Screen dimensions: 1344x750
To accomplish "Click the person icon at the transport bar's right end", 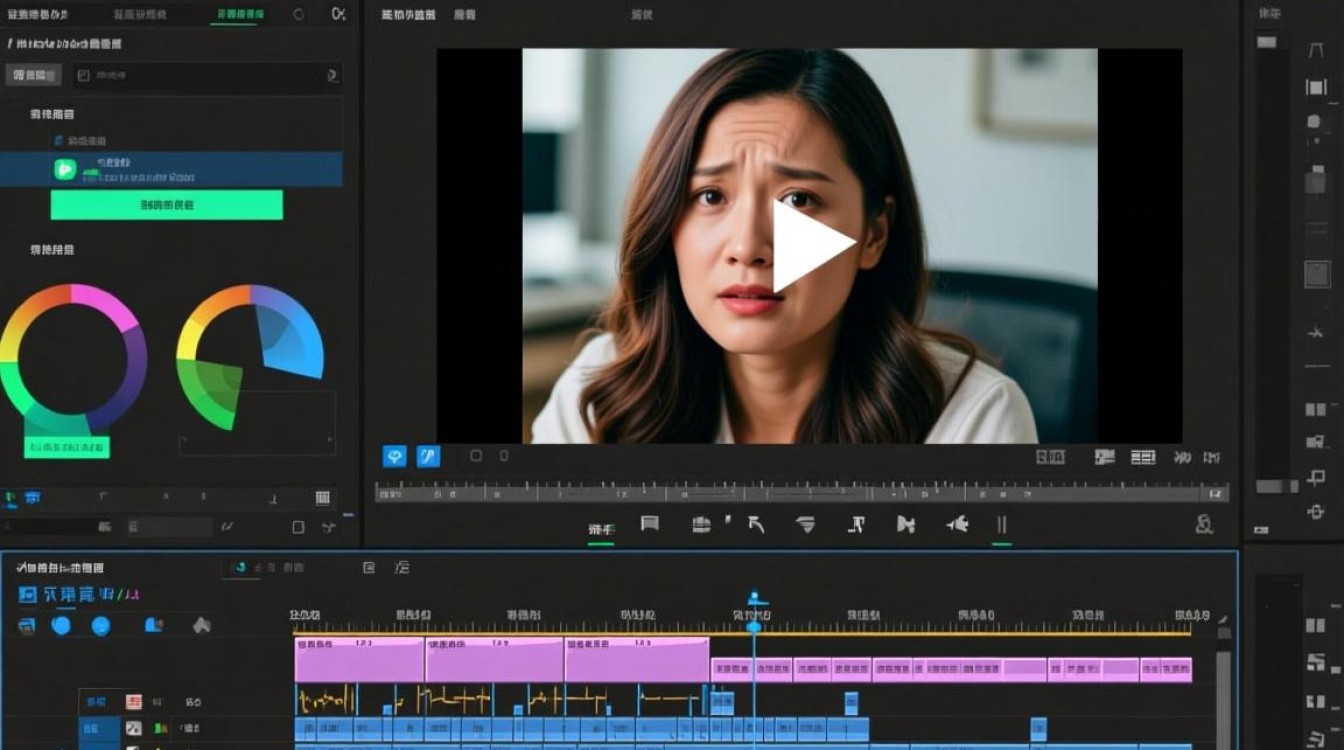I will click(1204, 524).
